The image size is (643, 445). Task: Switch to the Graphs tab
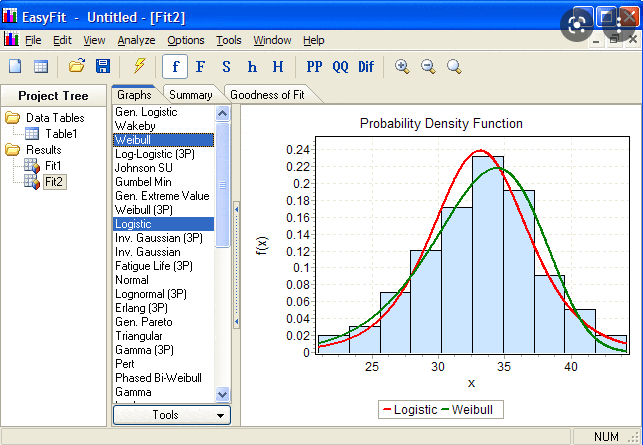tap(134, 95)
